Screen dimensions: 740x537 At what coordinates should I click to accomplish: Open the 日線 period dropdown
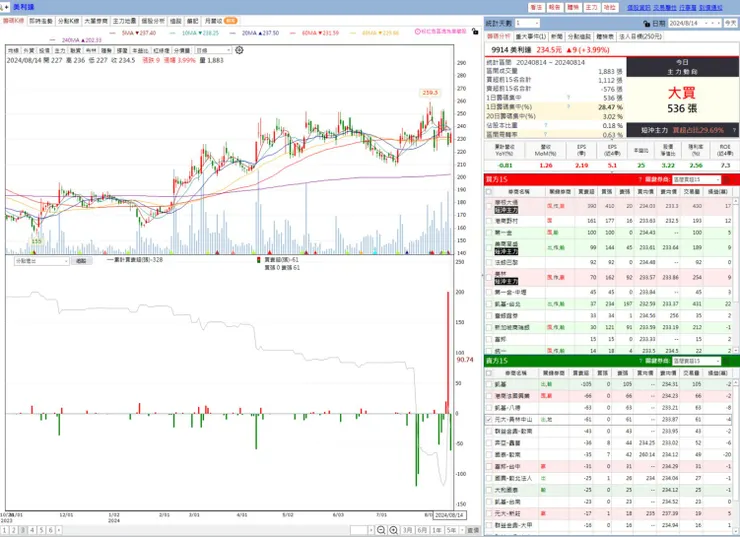tap(213, 50)
